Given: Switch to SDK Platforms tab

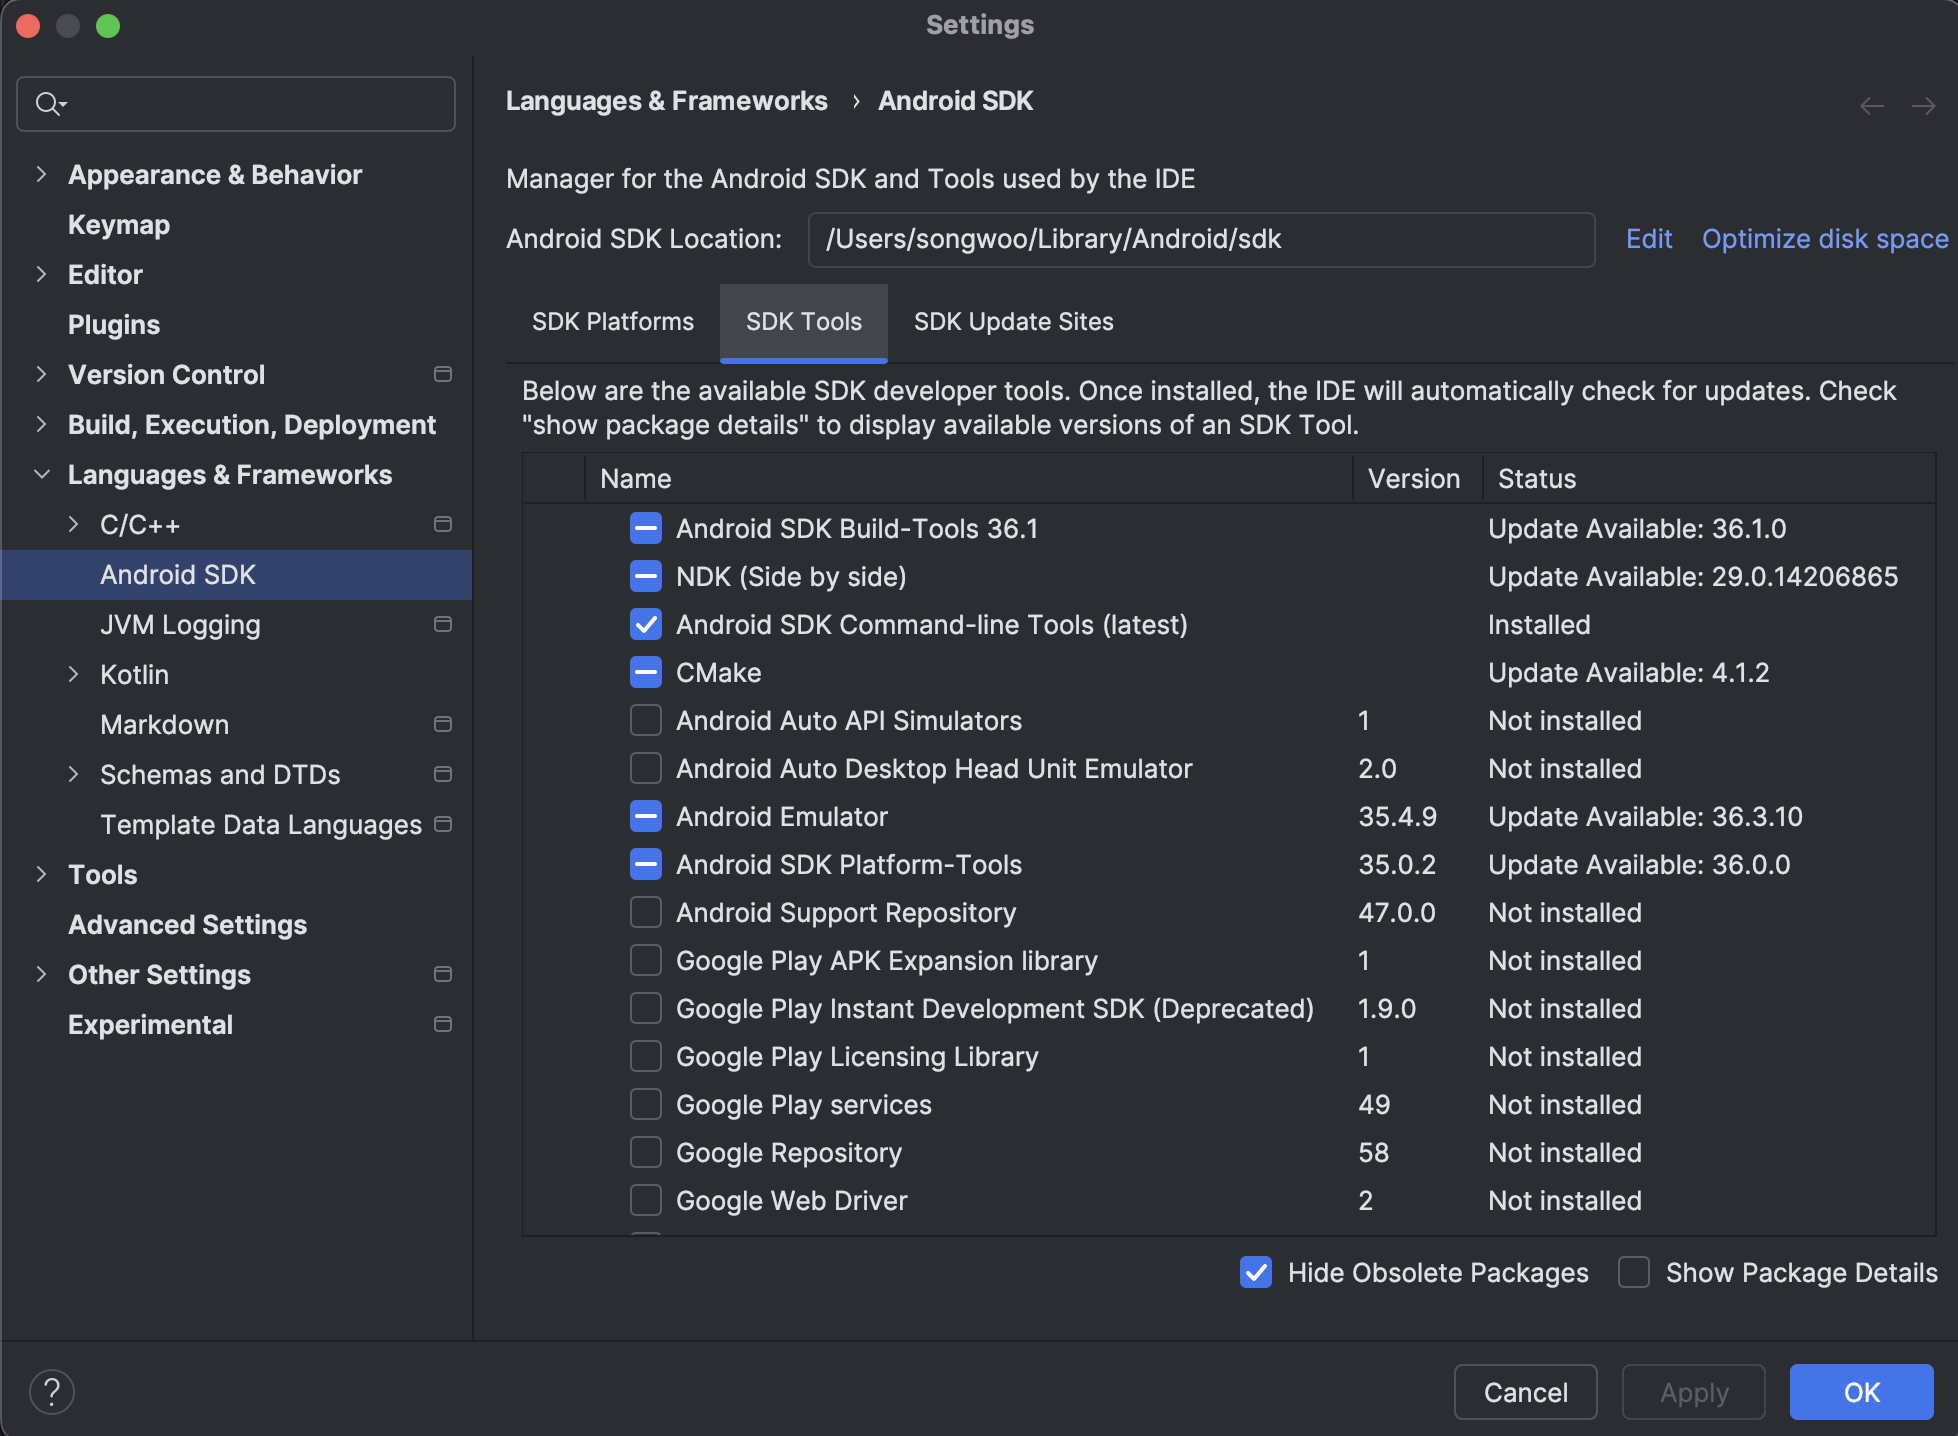Looking at the screenshot, I should coord(612,322).
